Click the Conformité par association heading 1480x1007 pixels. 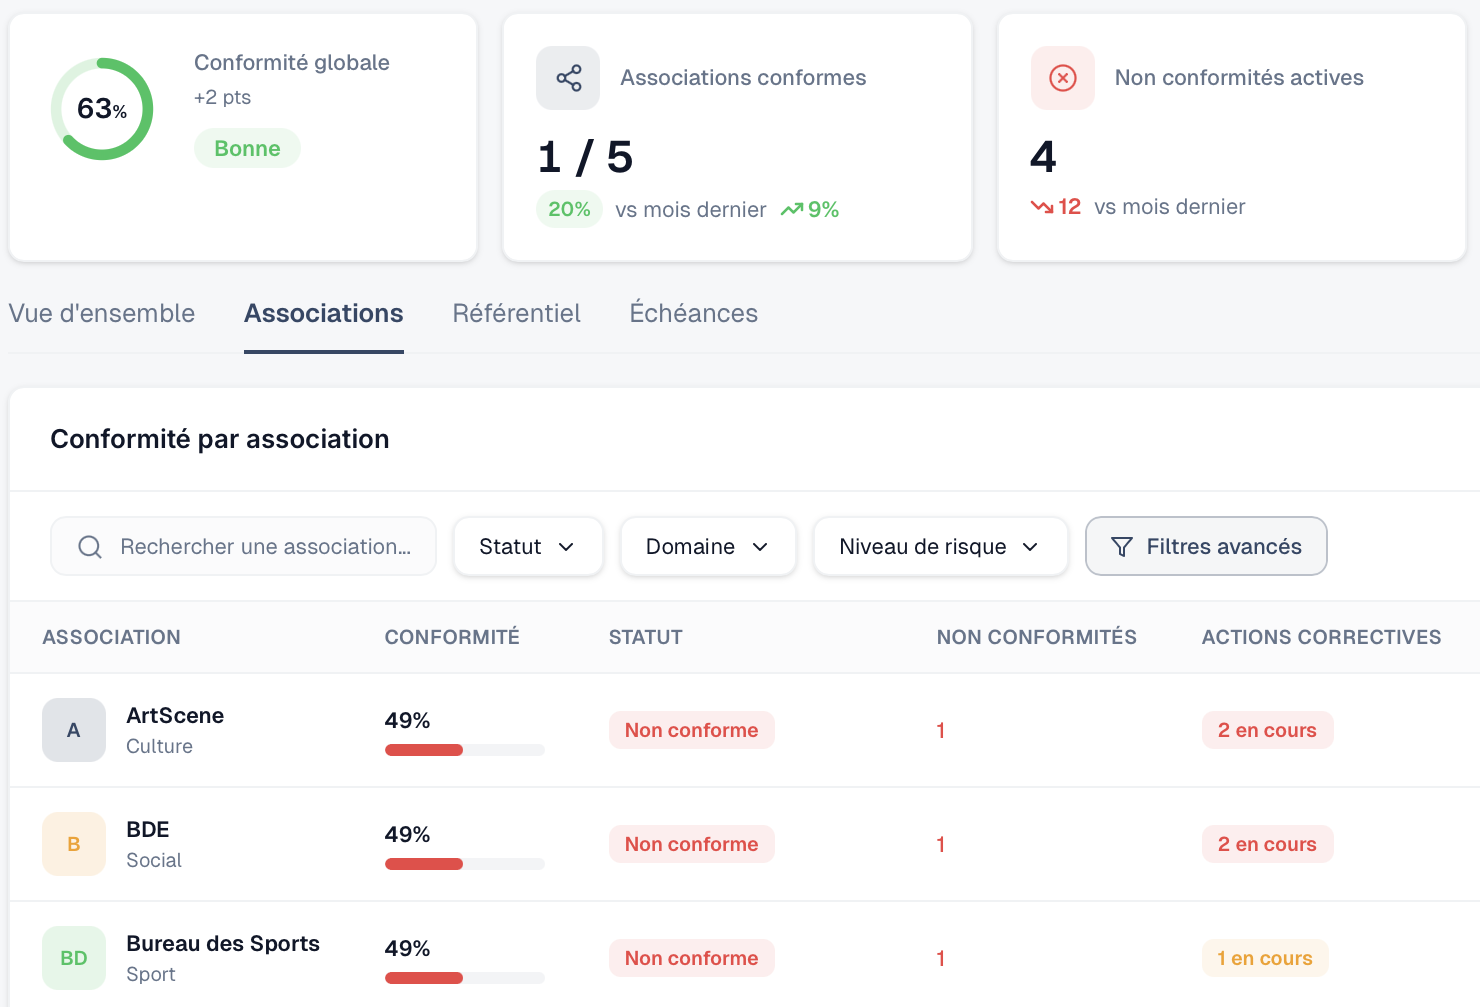220,439
